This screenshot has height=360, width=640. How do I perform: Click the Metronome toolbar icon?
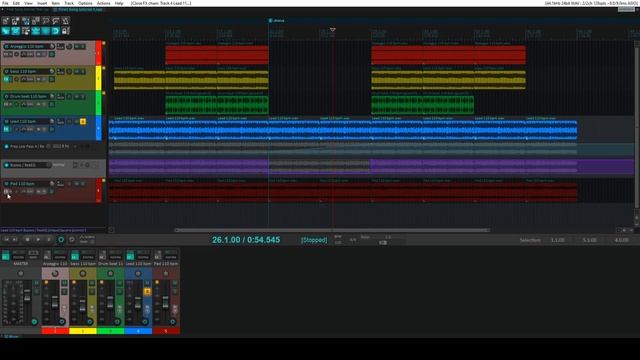click(x=65, y=21)
